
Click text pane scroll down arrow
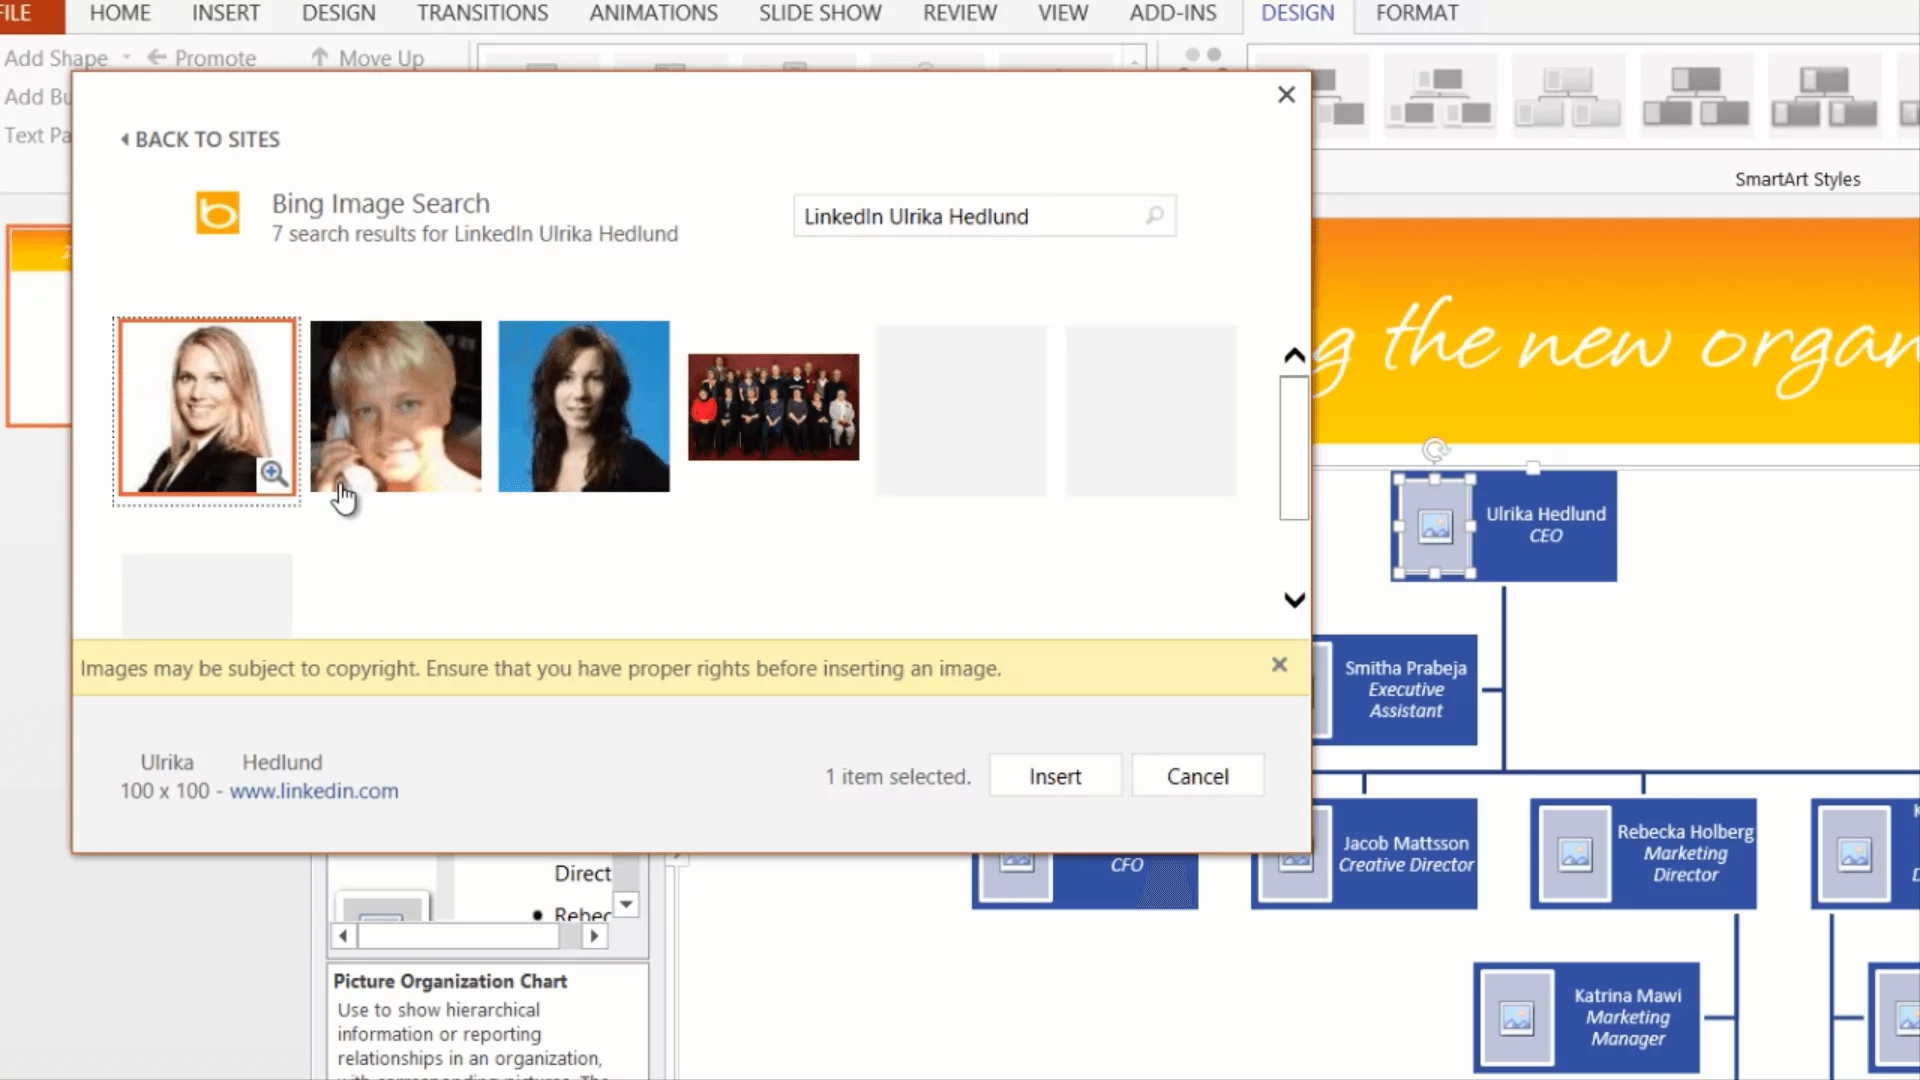pyautogui.click(x=626, y=904)
